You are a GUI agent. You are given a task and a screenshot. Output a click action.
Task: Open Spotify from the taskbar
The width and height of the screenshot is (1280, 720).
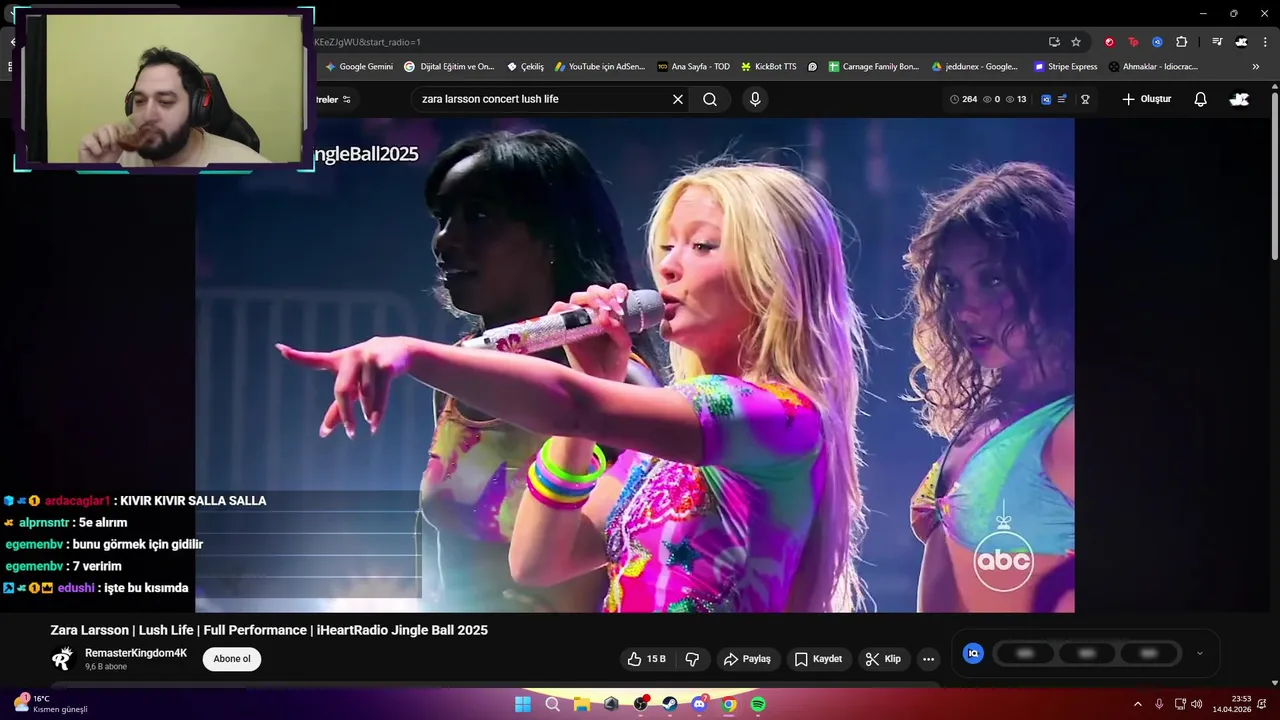pos(758,704)
